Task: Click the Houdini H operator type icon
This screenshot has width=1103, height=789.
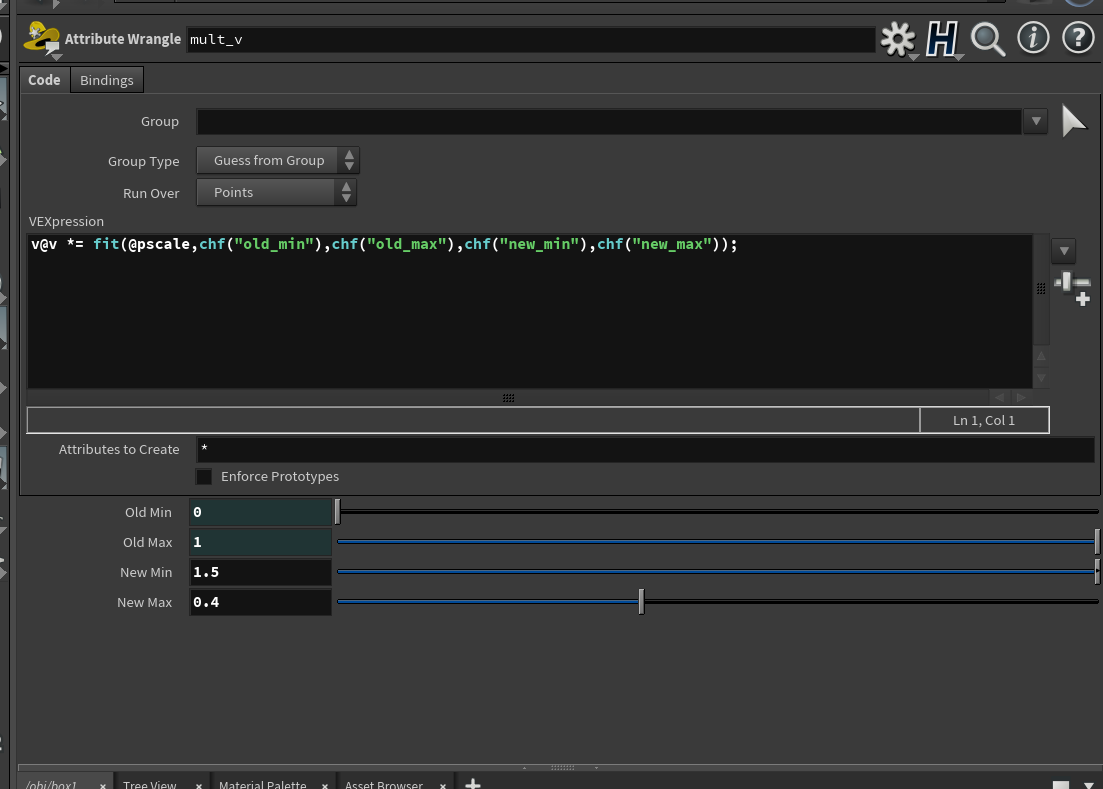Action: (942, 39)
